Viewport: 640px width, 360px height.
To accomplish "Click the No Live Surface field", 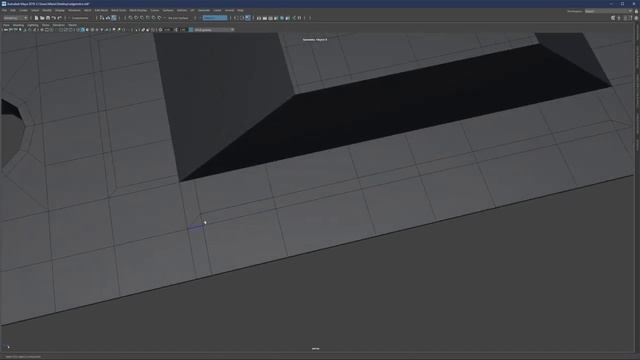I will pos(179,18).
